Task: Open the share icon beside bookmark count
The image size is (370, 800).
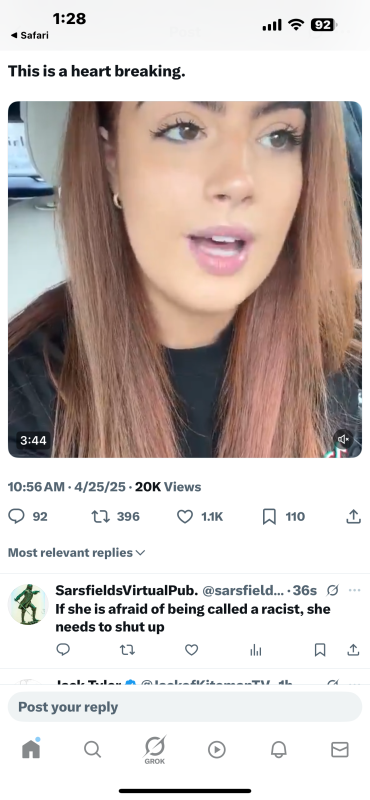Action: (353, 516)
